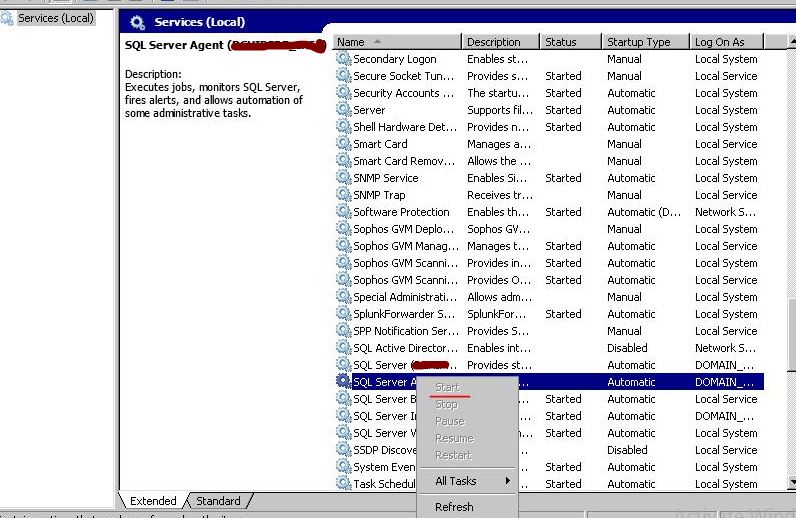796x518 pixels.
Task: Click SplunkFor... description cell
Action: coord(496,314)
